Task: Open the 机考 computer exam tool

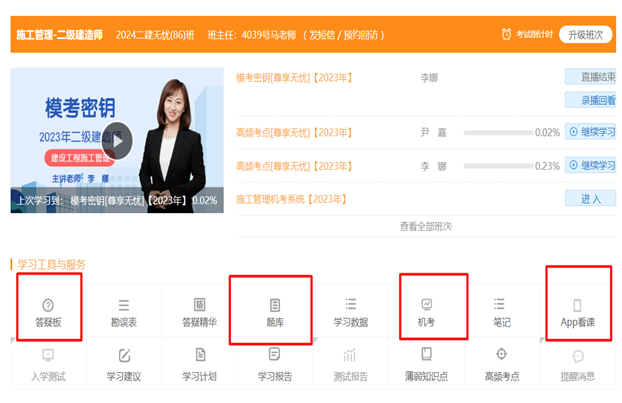Action: point(426,313)
